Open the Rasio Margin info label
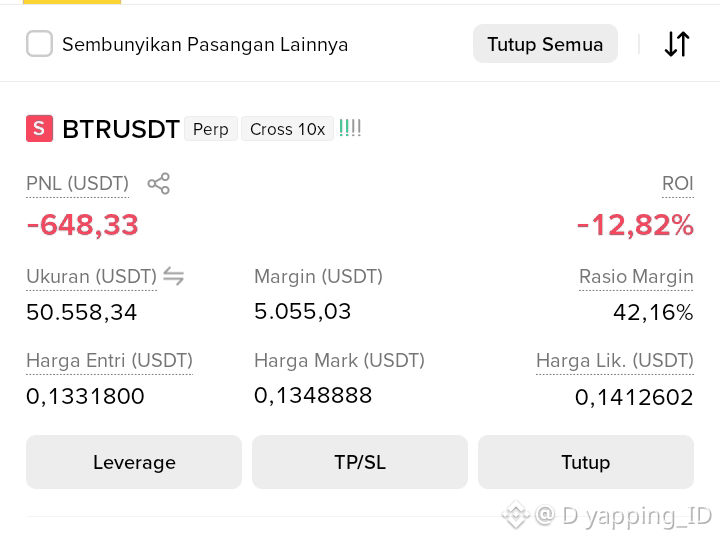 pos(636,277)
